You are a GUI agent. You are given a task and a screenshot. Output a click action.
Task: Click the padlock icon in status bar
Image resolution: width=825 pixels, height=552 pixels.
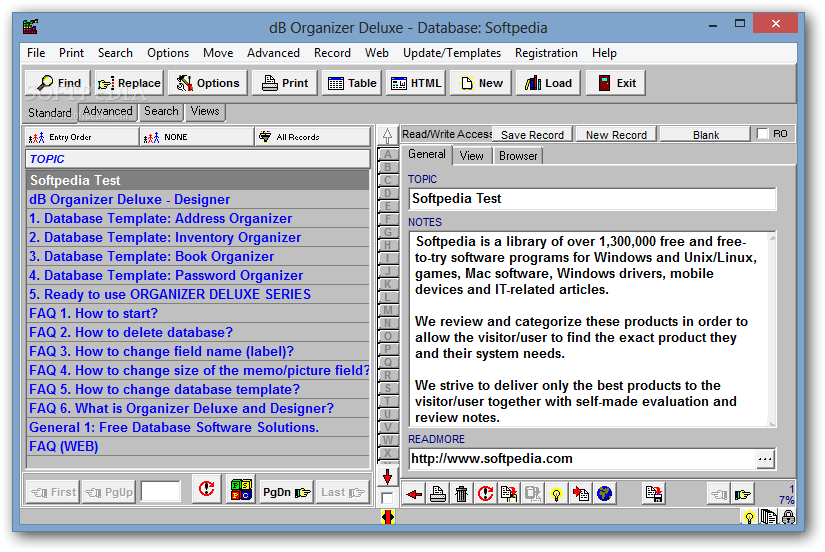point(788,517)
